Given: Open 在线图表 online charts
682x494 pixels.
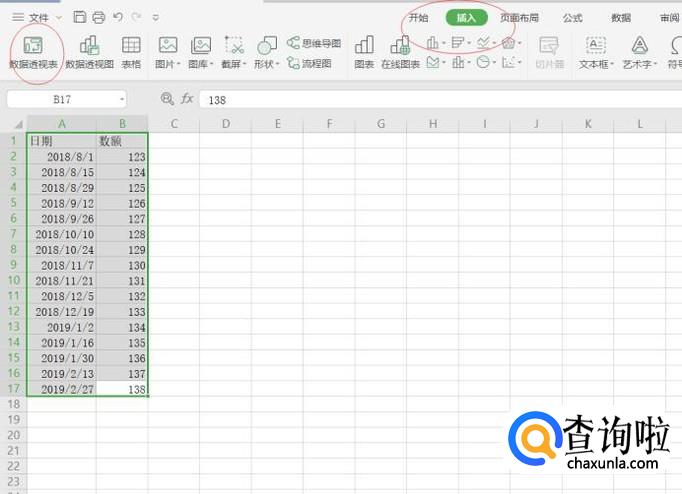Looking at the screenshot, I should coord(400,48).
